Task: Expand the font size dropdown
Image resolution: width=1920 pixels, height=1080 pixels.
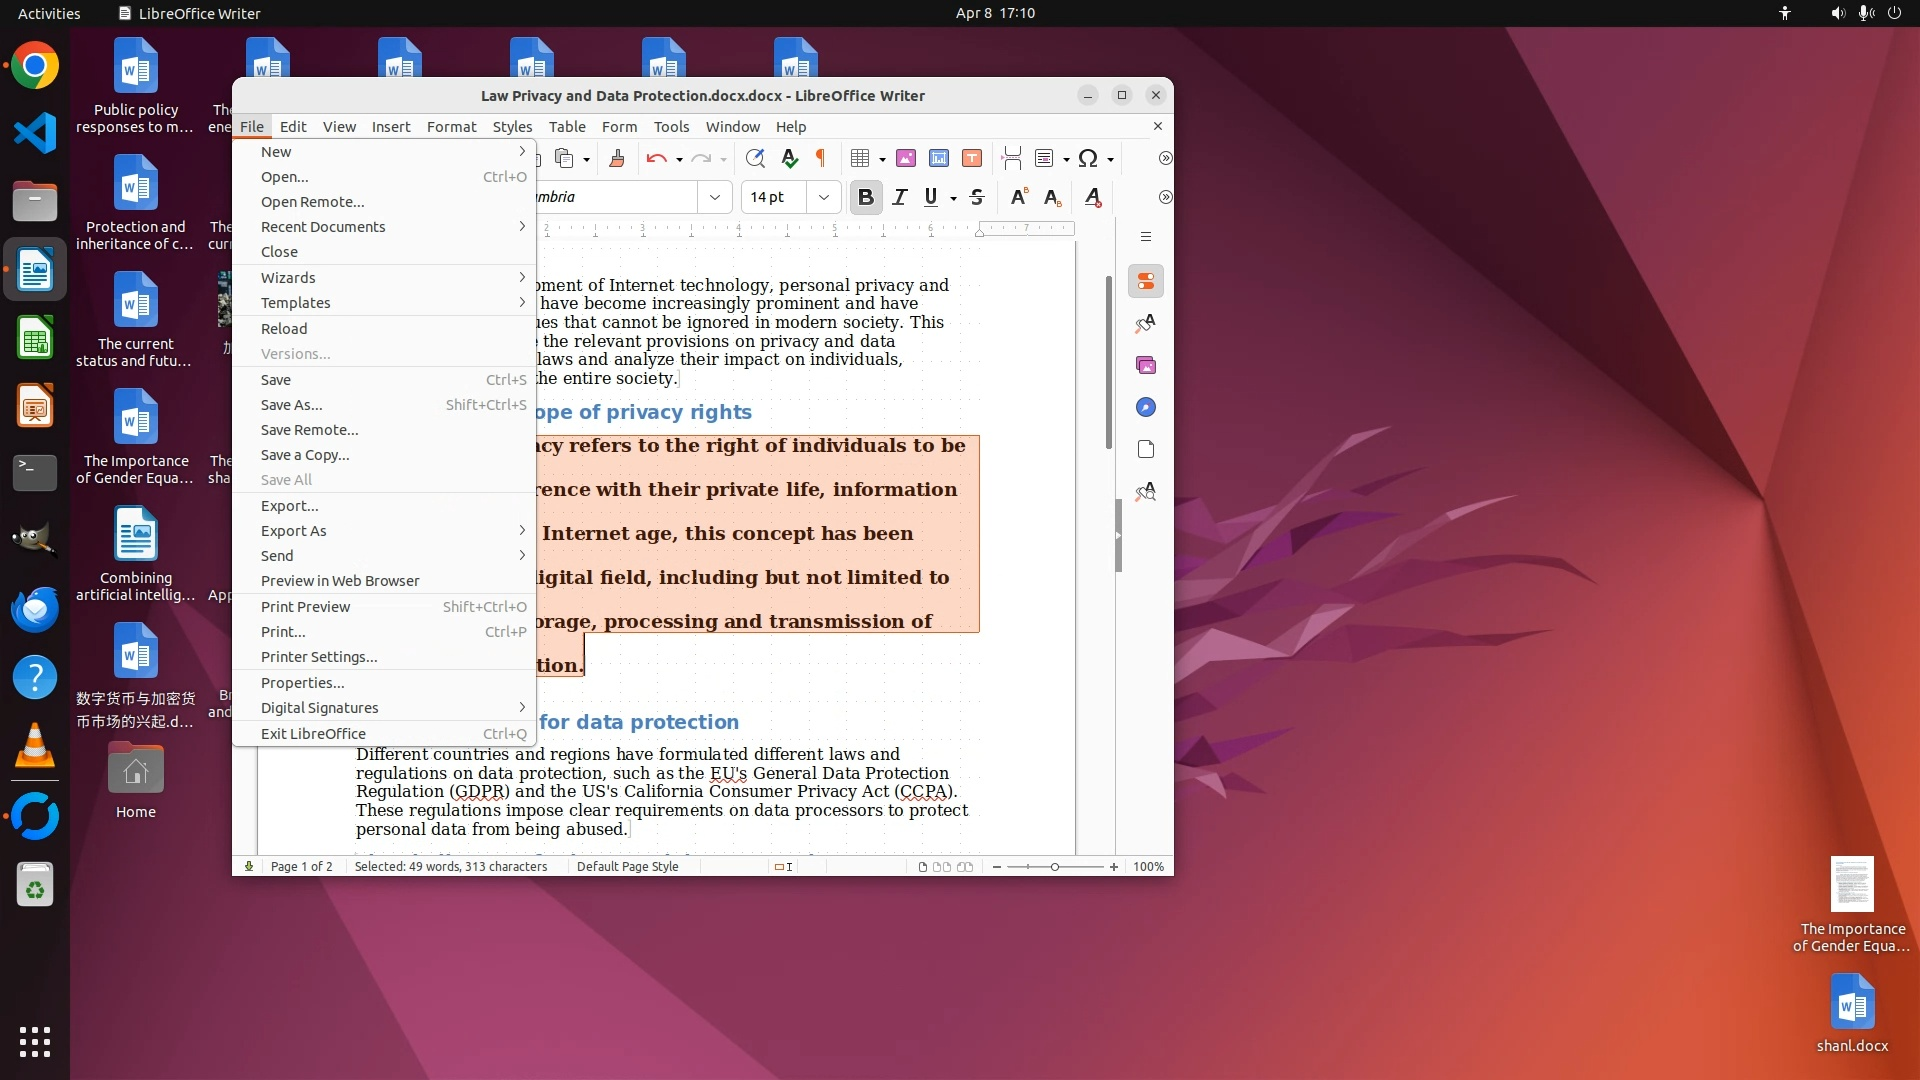Action: pos(823,197)
